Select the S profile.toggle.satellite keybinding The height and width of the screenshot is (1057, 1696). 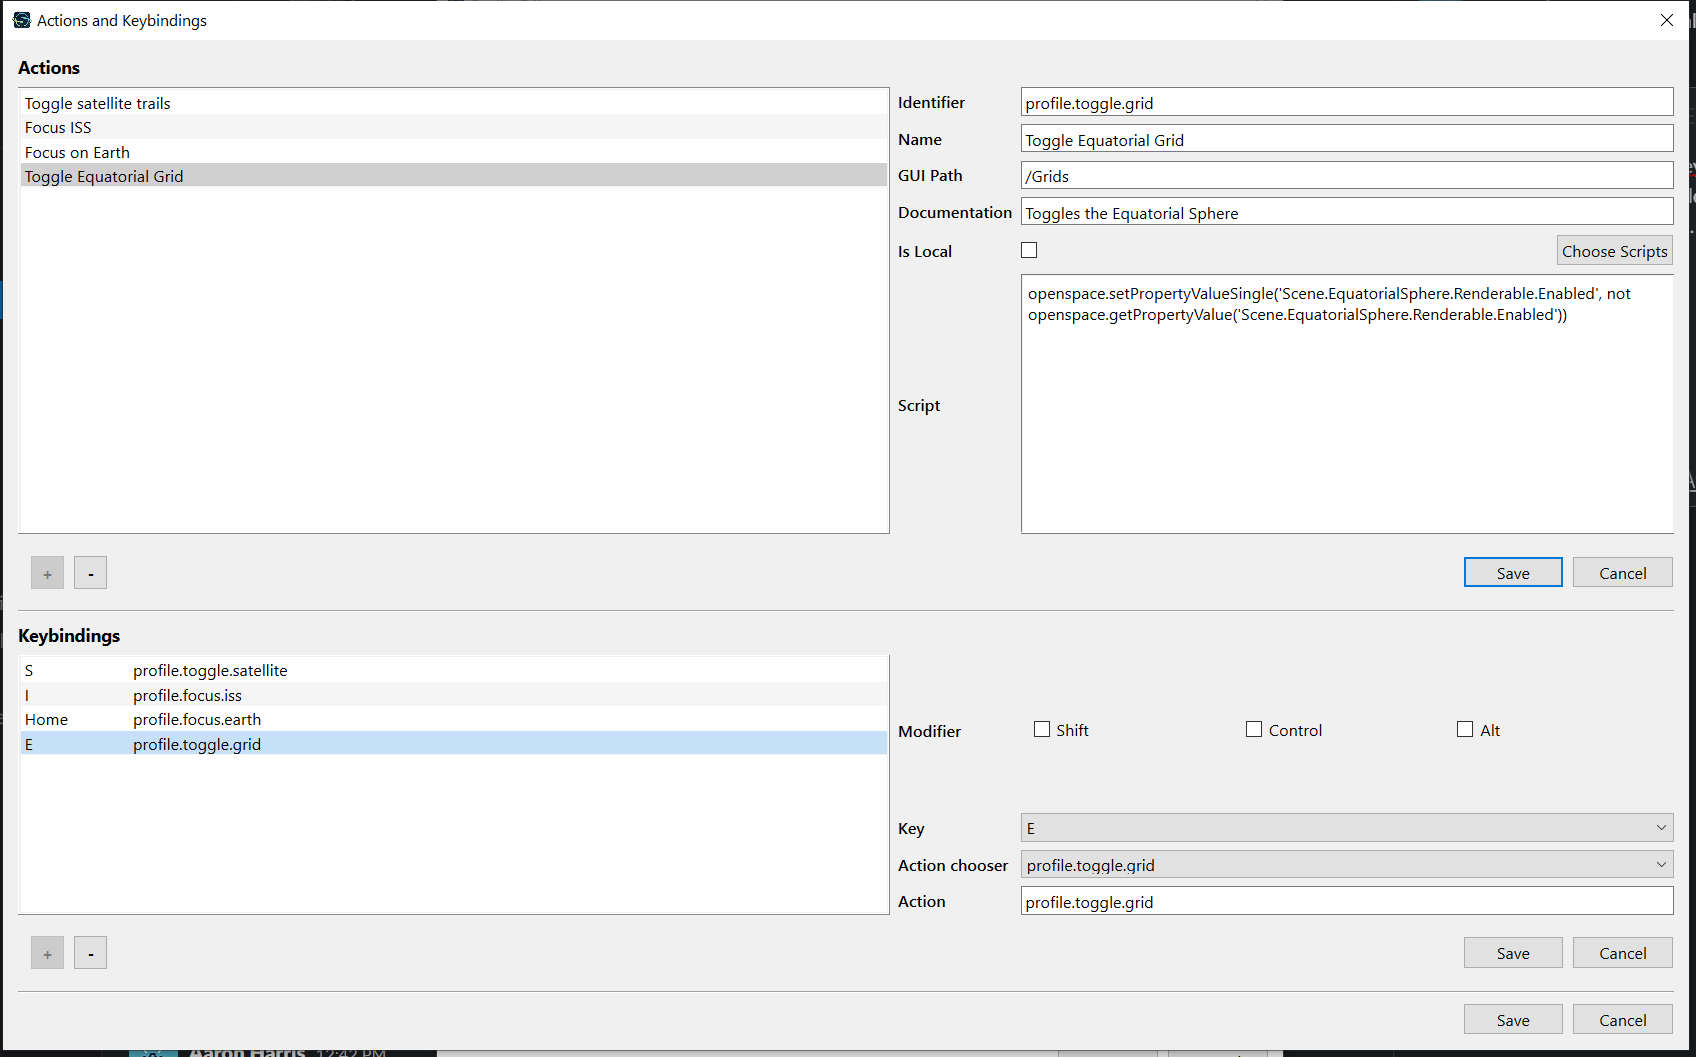[453, 670]
